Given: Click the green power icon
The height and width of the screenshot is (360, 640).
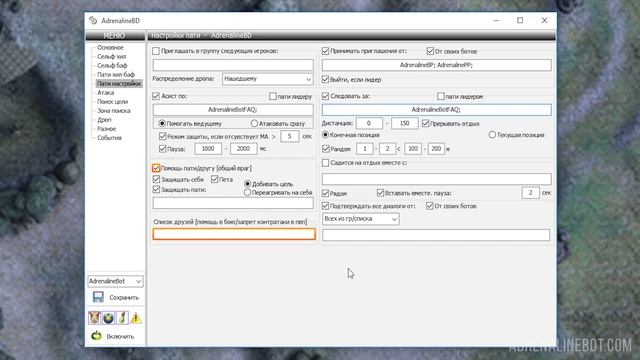Looking at the screenshot, I should [96, 336].
